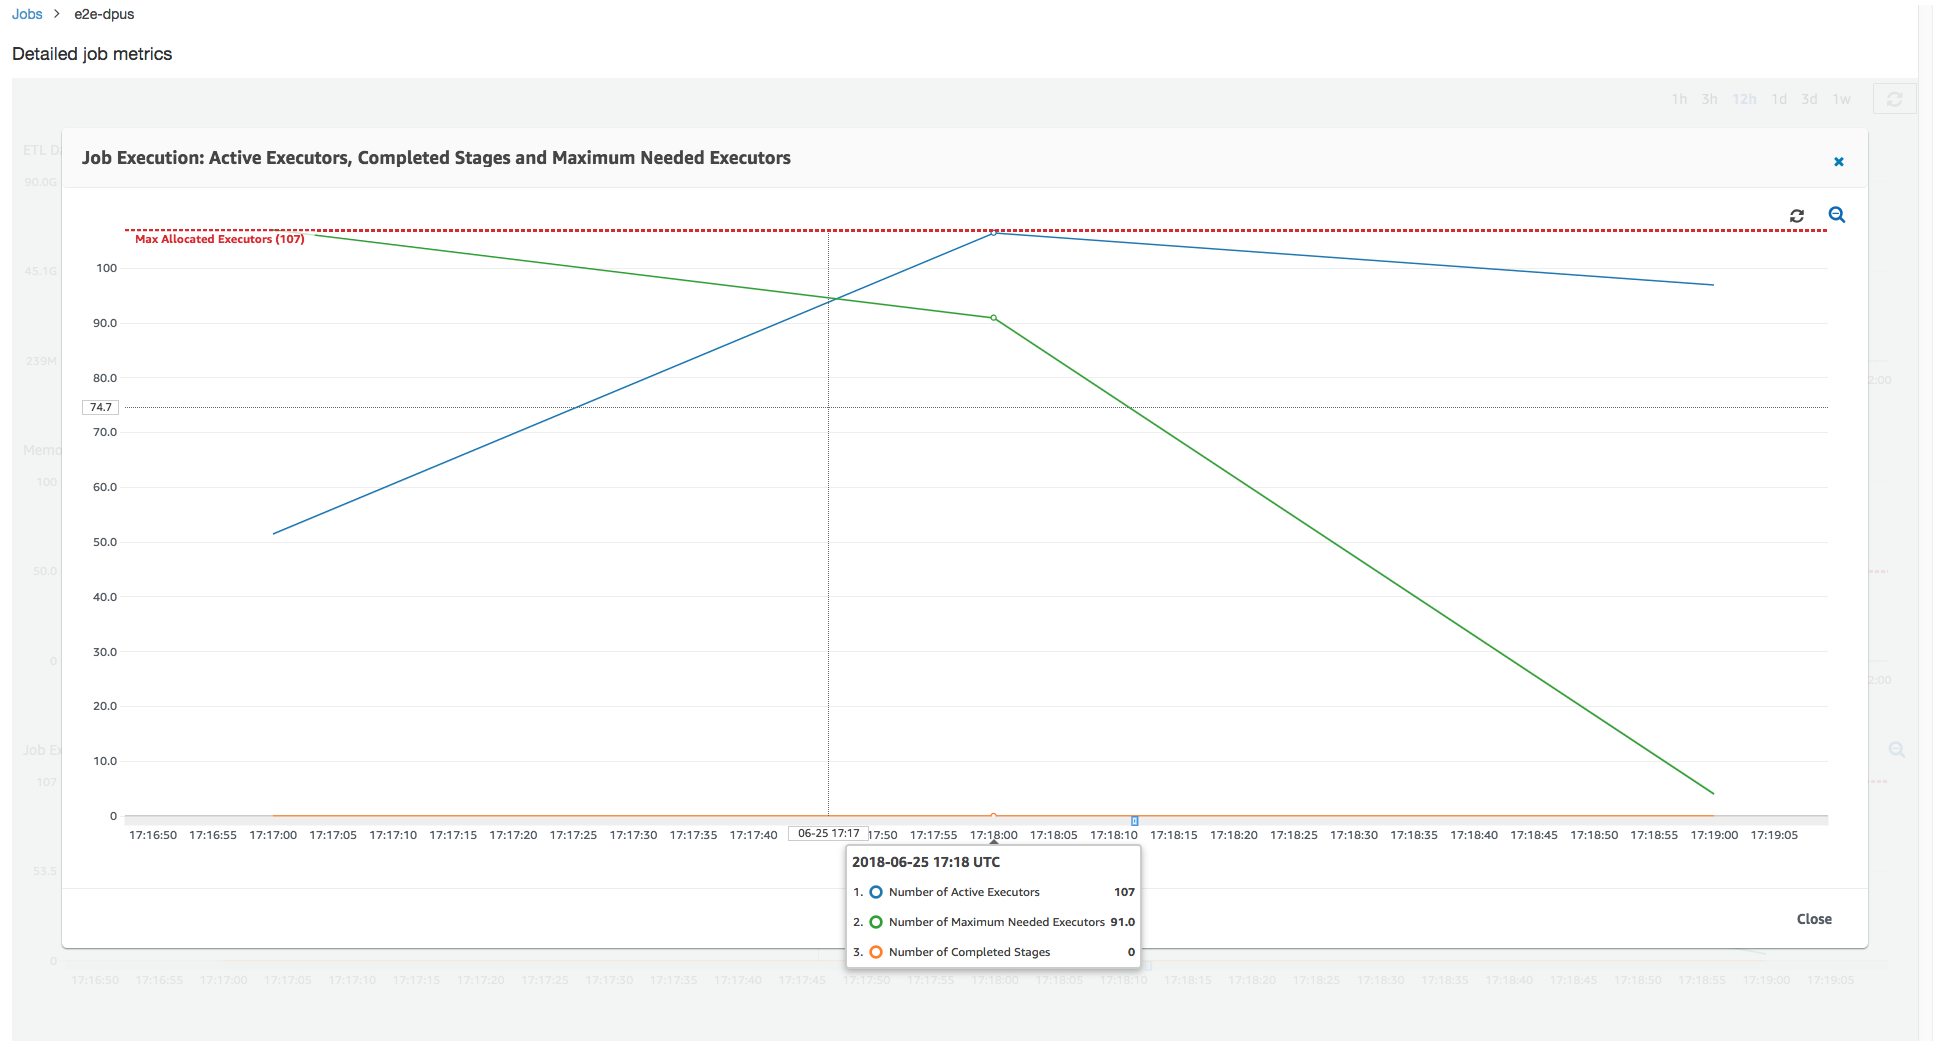Click the refresh icon inside the chart modal
The image size is (1936, 1041).
(x=1796, y=216)
